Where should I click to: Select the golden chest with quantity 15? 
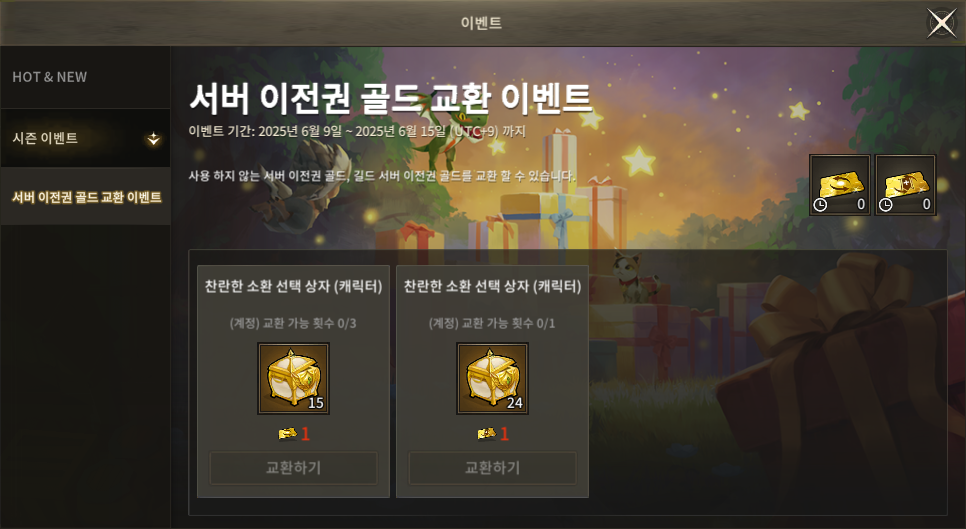point(293,378)
